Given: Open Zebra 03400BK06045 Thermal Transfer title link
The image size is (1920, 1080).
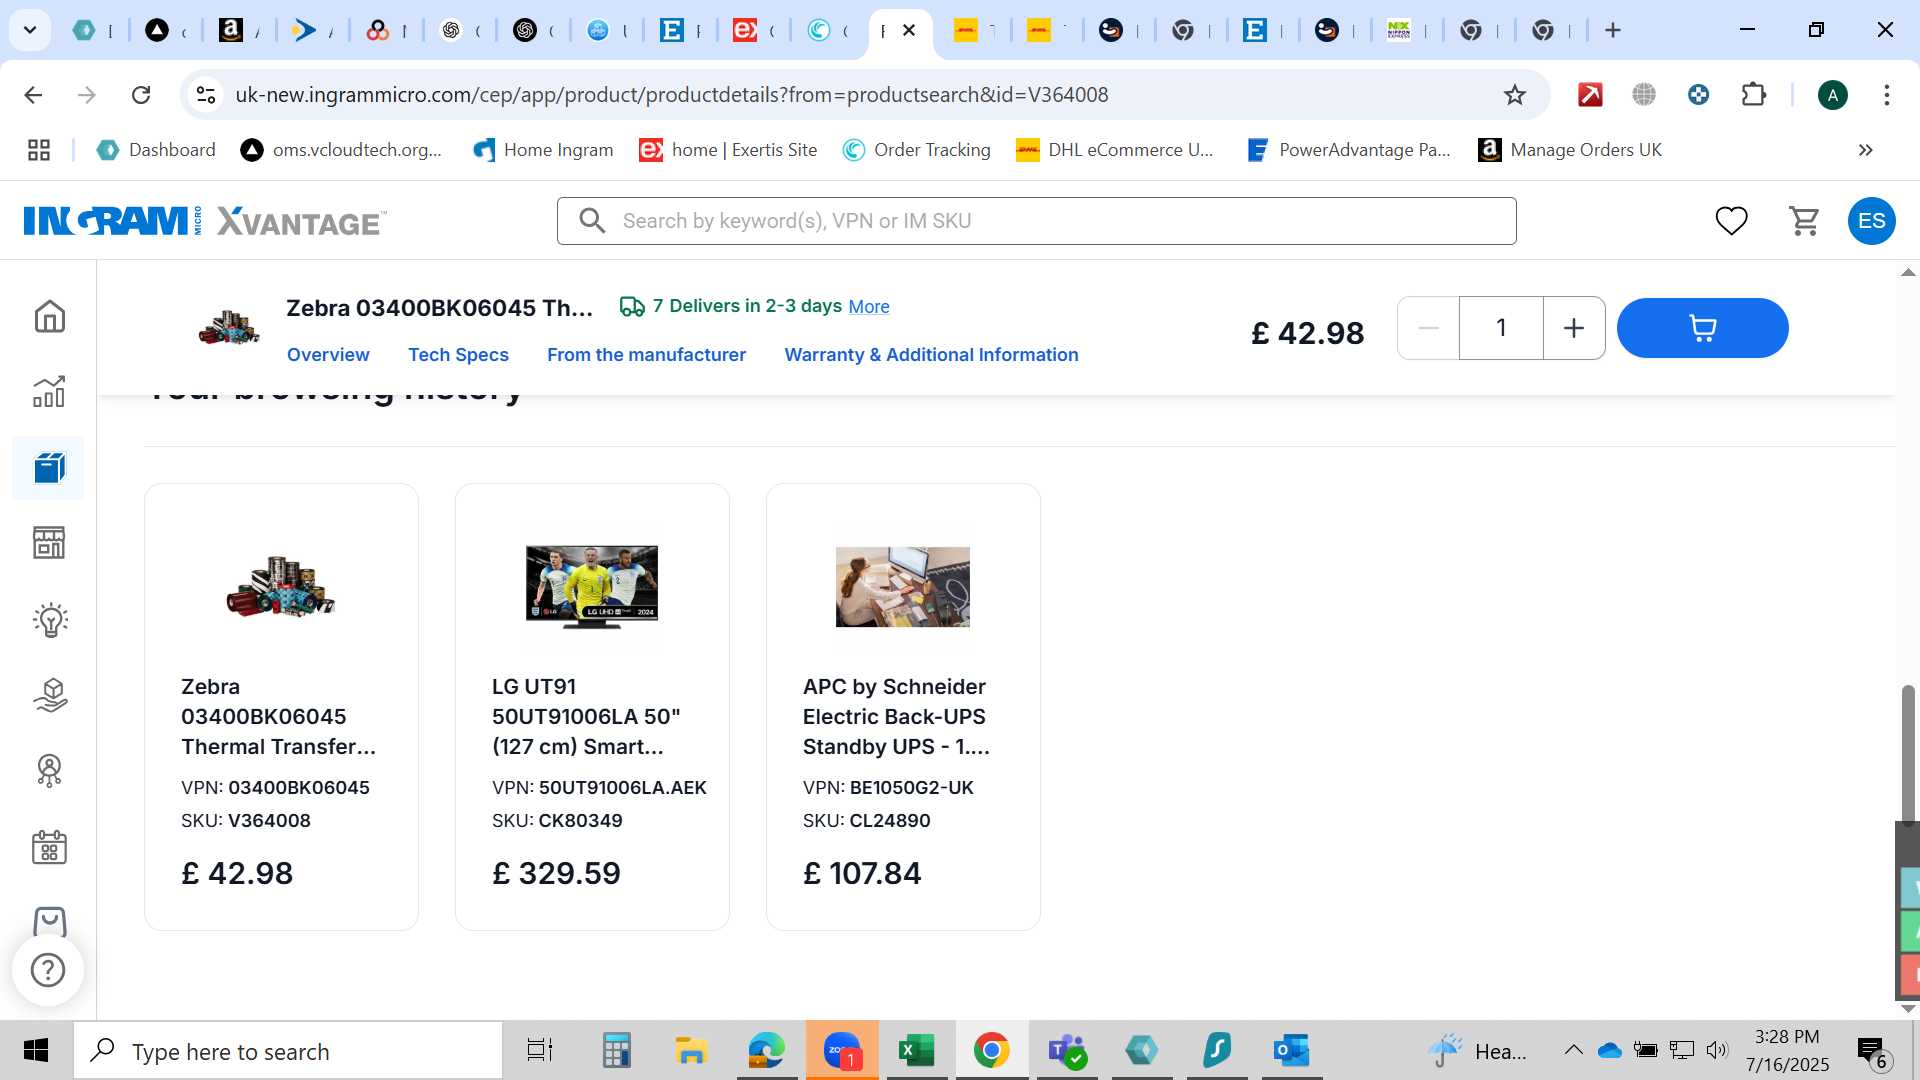Looking at the screenshot, I should pos(279,717).
